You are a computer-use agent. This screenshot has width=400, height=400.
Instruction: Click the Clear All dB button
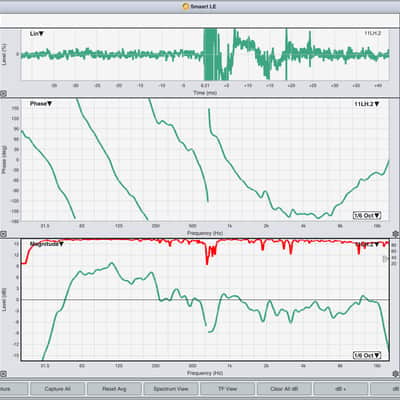[284, 389]
